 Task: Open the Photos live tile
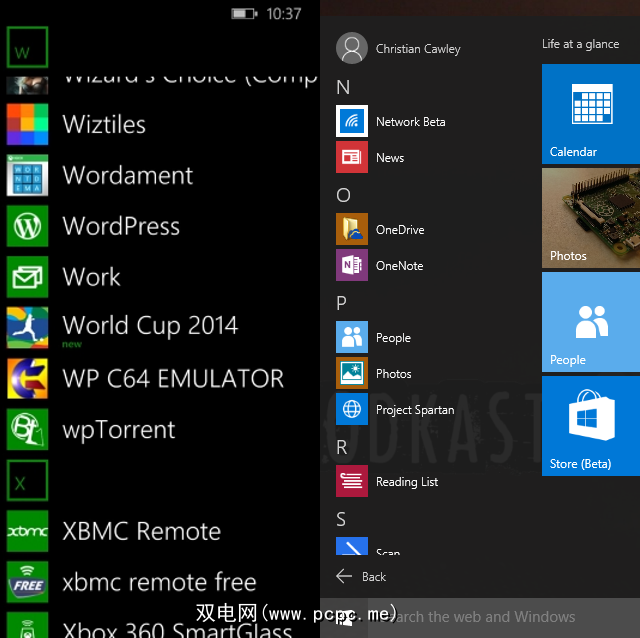point(591,218)
